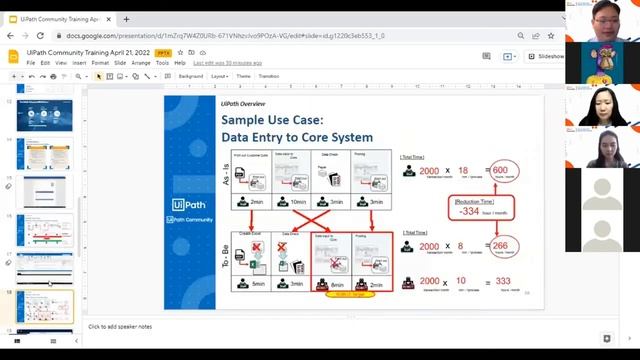Close the UiPath Community Training tab
Screen dimensions: 640x360
pyautogui.click(x=109, y=19)
